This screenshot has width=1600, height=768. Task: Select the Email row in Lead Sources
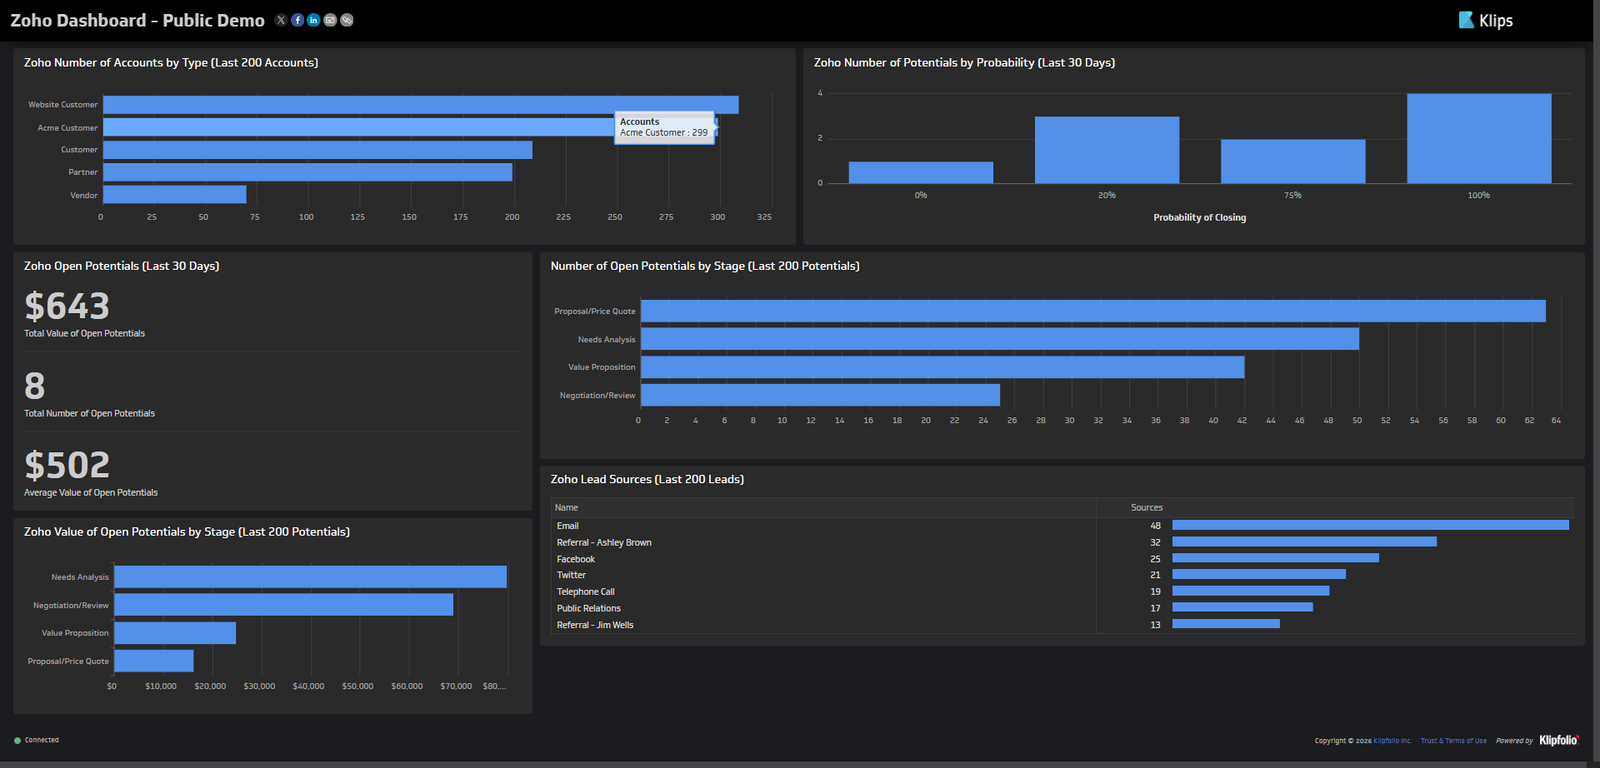1062,526
